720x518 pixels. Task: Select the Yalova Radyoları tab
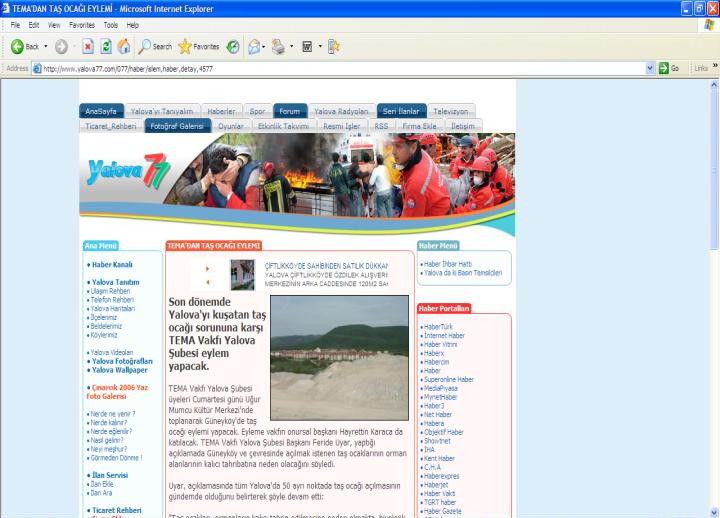[341, 111]
